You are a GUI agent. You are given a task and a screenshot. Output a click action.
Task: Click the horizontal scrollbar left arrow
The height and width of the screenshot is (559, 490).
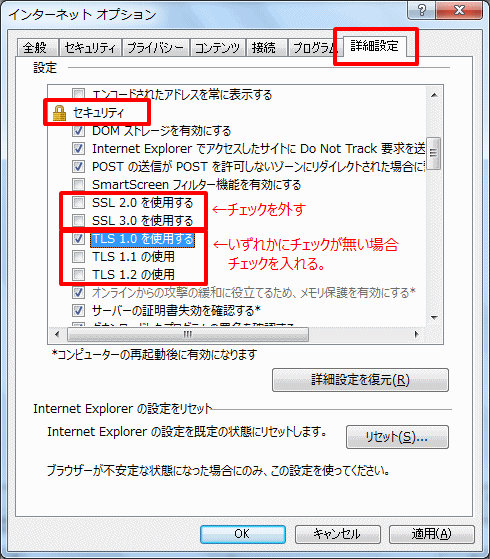tap(57, 334)
